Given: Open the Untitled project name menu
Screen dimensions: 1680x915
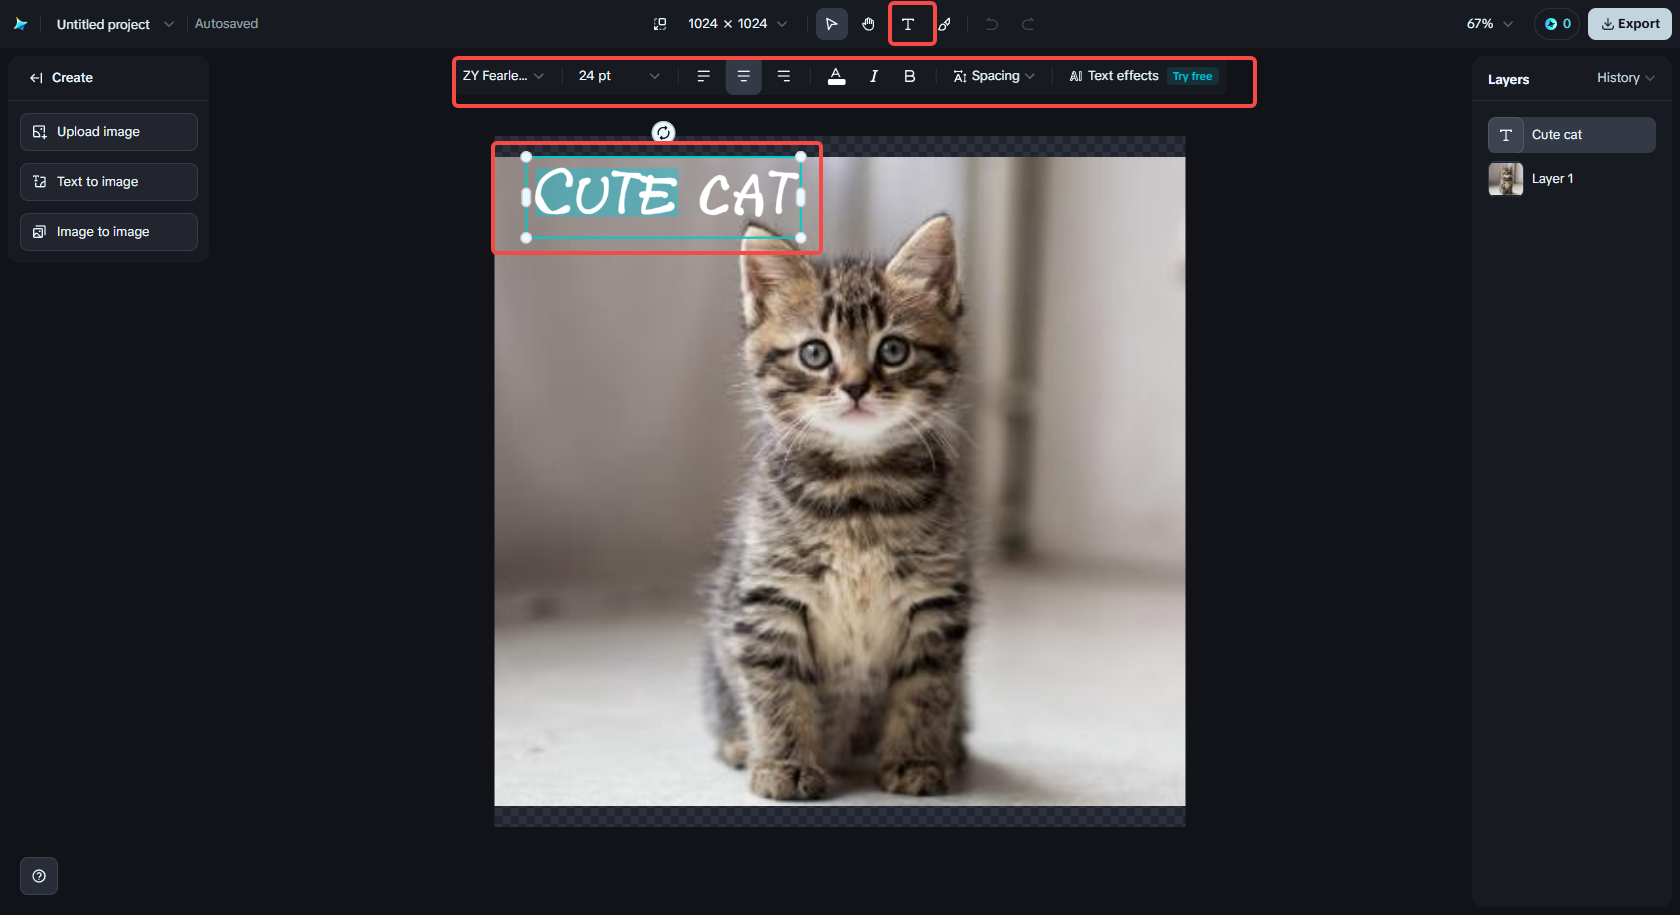Looking at the screenshot, I should [115, 24].
